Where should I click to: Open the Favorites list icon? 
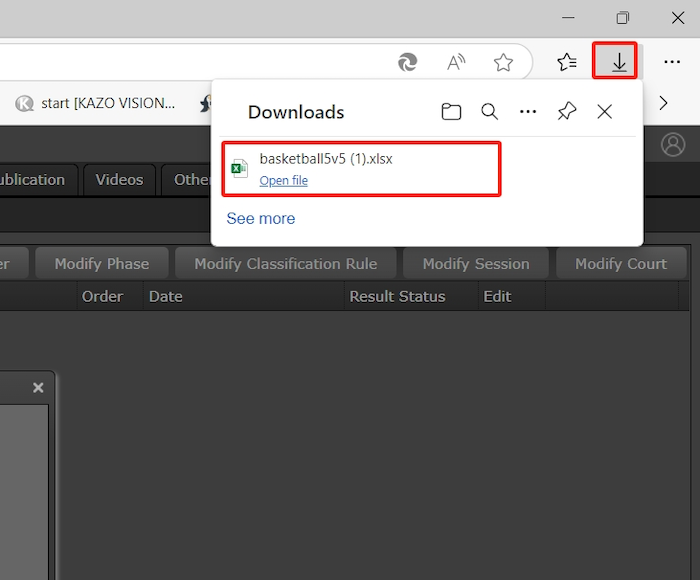(x=567, y=62)
